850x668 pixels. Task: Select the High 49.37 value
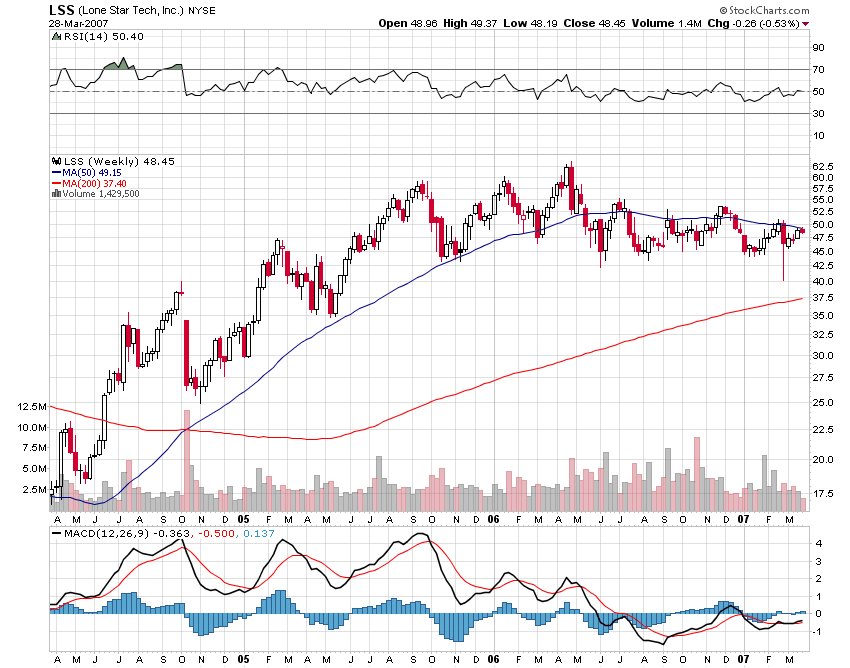coord(470,23)
